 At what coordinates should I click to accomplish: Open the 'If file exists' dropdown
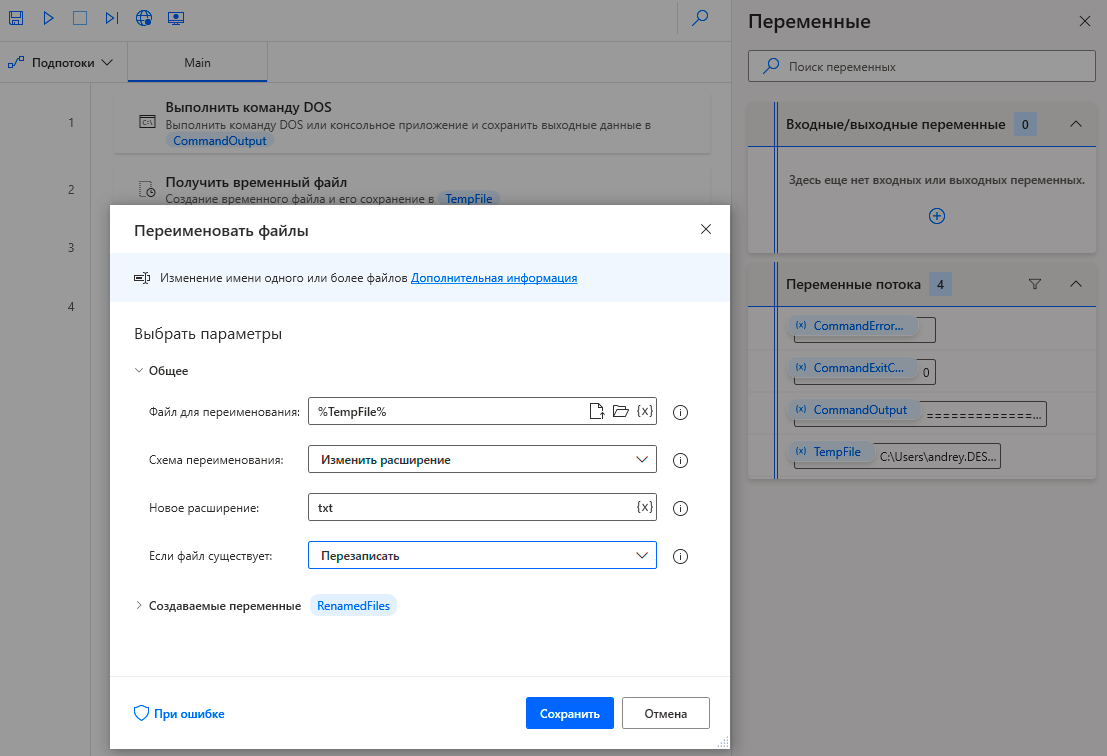click(482, 555)
